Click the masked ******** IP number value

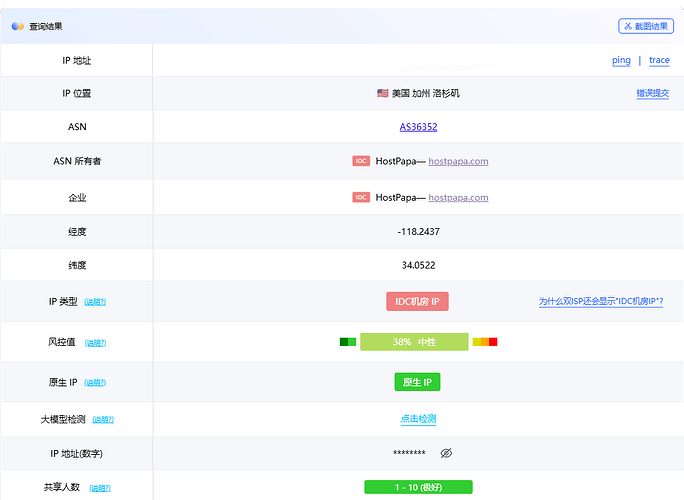coord(409,453)
